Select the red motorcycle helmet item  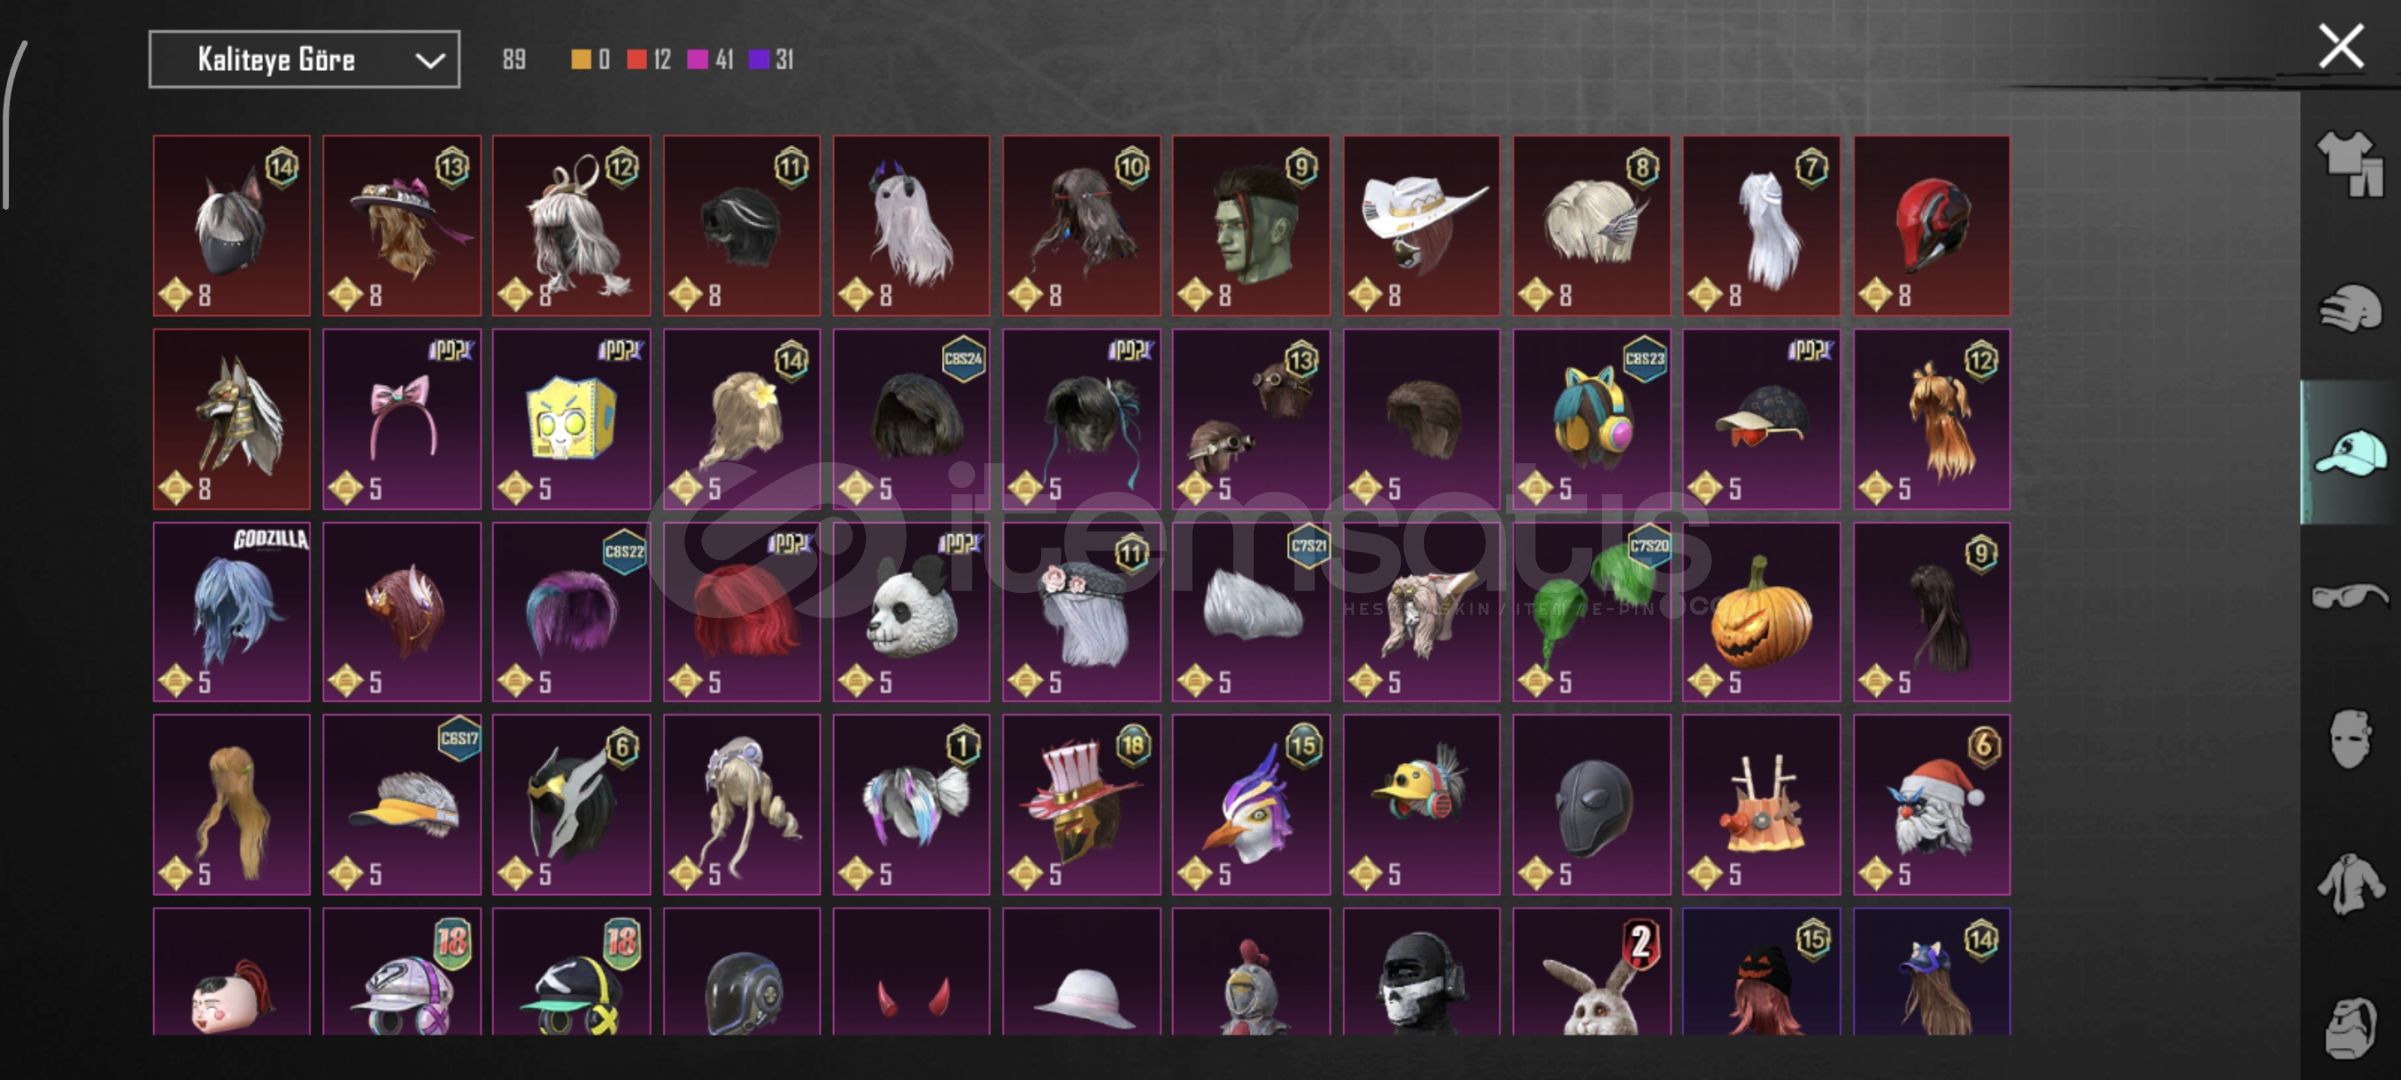tap(1931, 226)
